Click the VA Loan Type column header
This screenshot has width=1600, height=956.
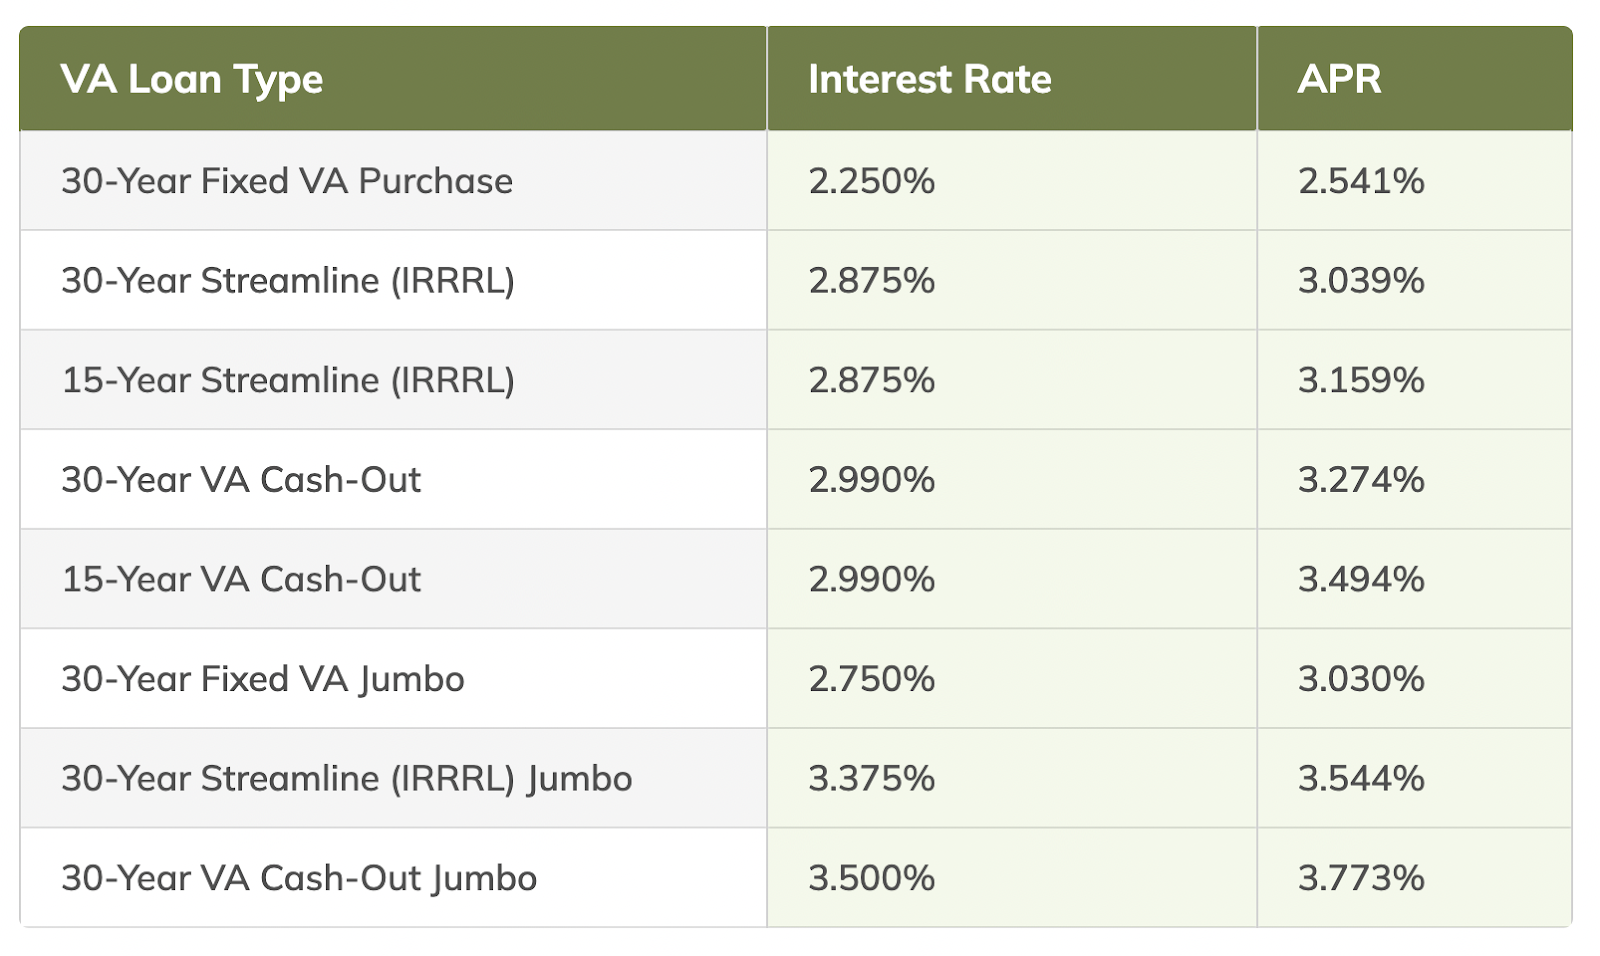point(192,79)
